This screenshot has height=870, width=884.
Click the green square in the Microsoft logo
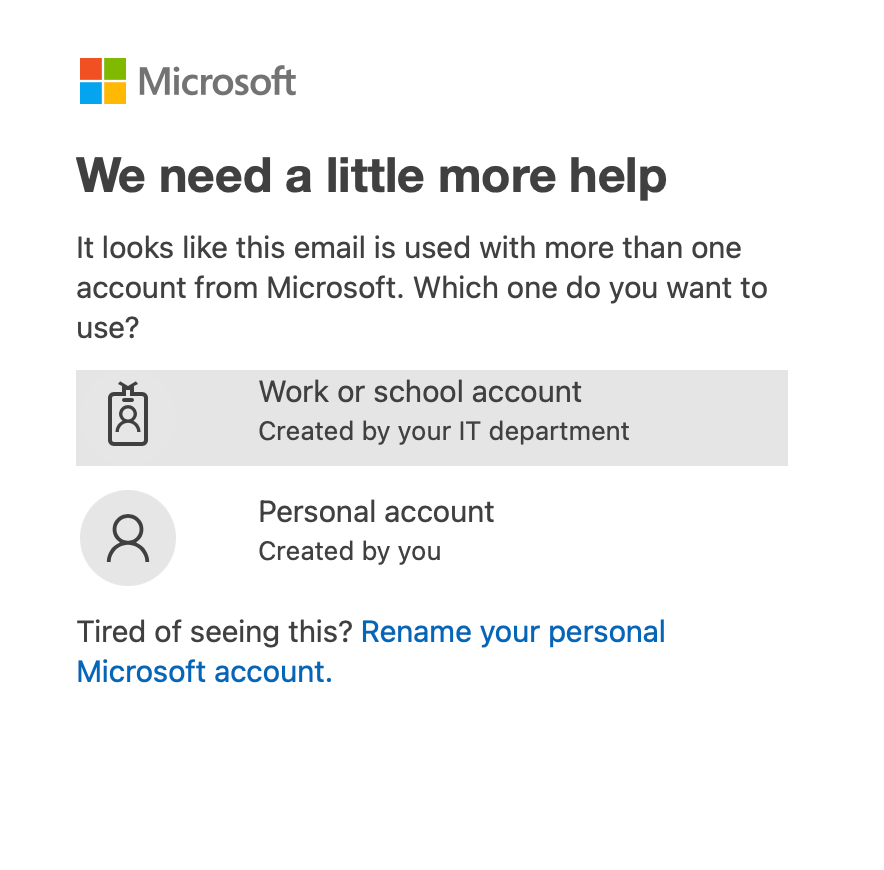tap(113, 70)
